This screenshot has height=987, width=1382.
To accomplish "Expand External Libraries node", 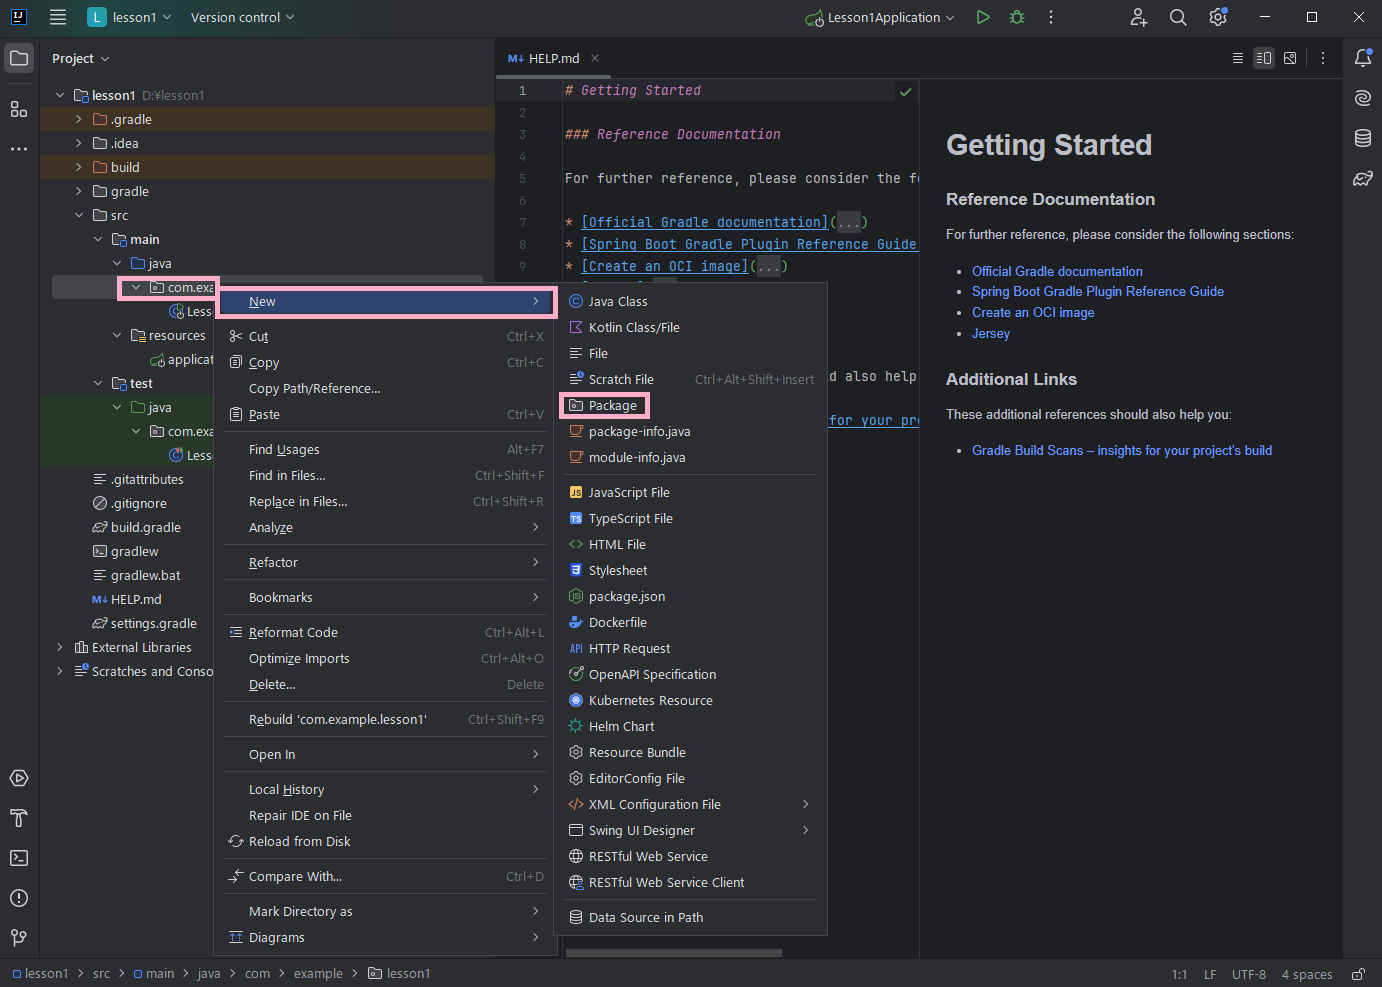I will pyautogui.click(x=60, y=647).
